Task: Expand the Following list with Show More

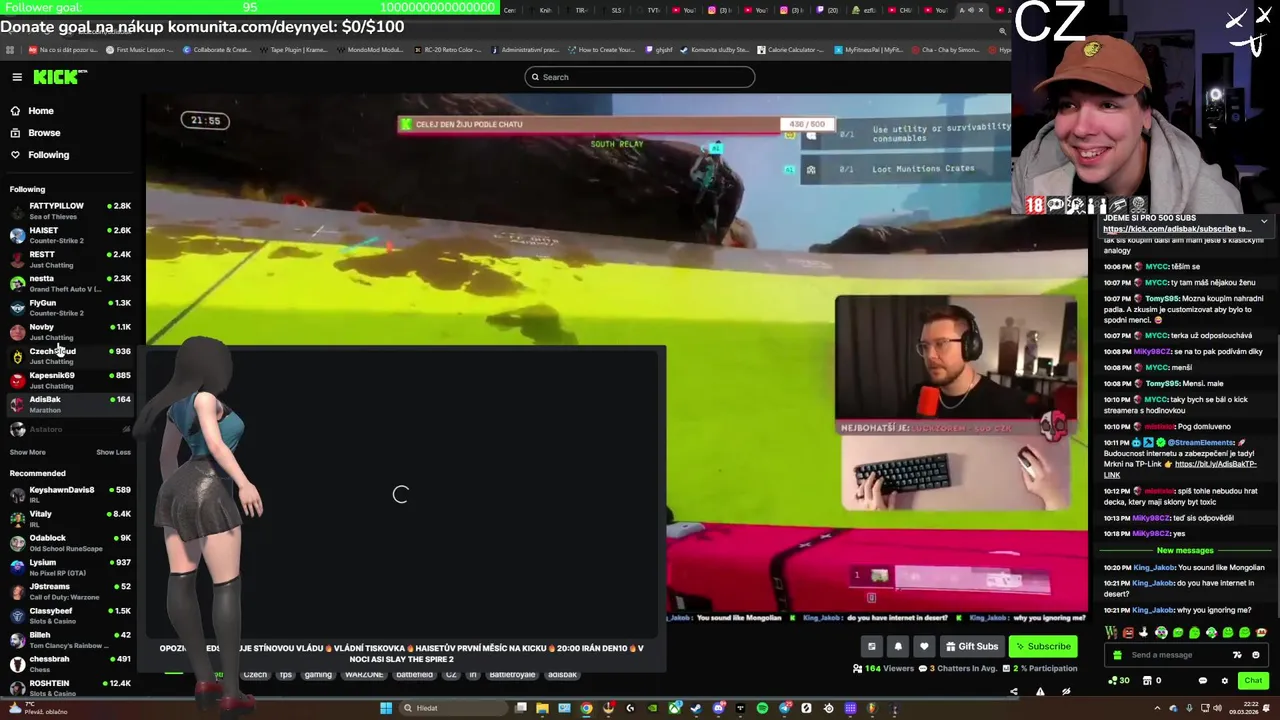Action: tap(27, 452)
